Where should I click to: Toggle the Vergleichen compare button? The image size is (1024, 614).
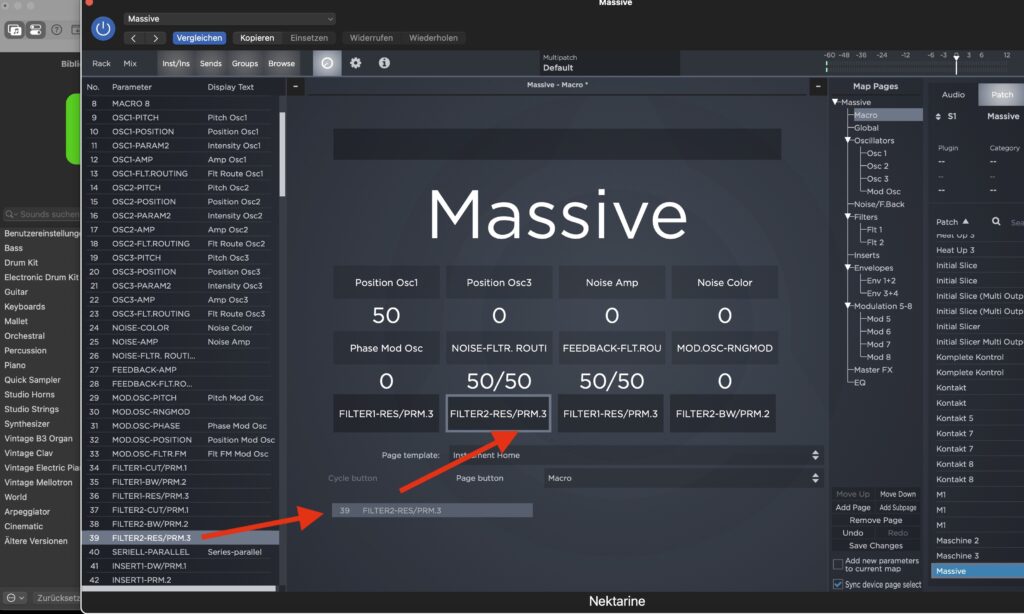pyautogui.click(x=199, y=38)
